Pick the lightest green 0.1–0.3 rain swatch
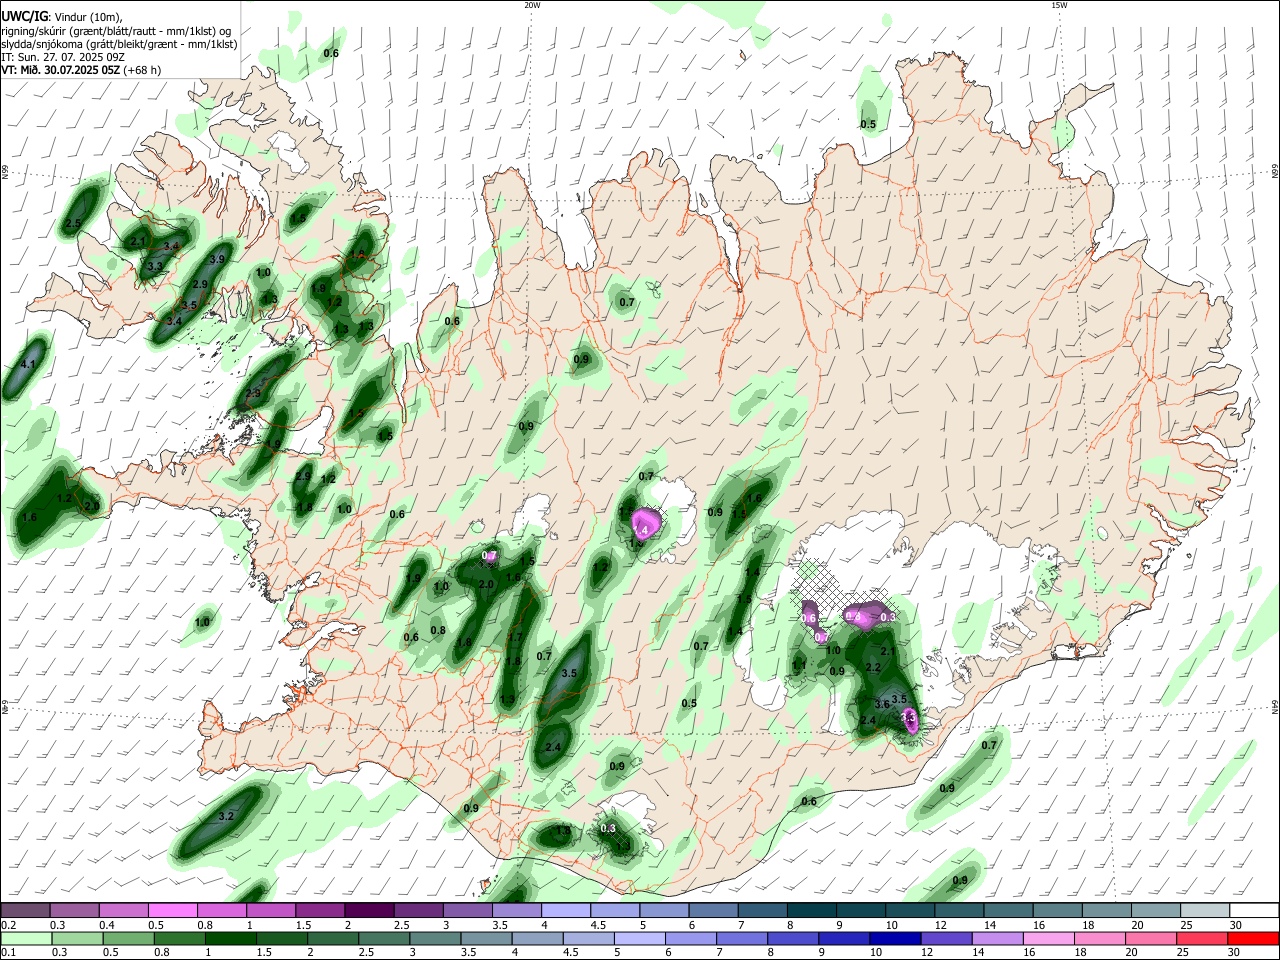 click(x=25, y=939)
